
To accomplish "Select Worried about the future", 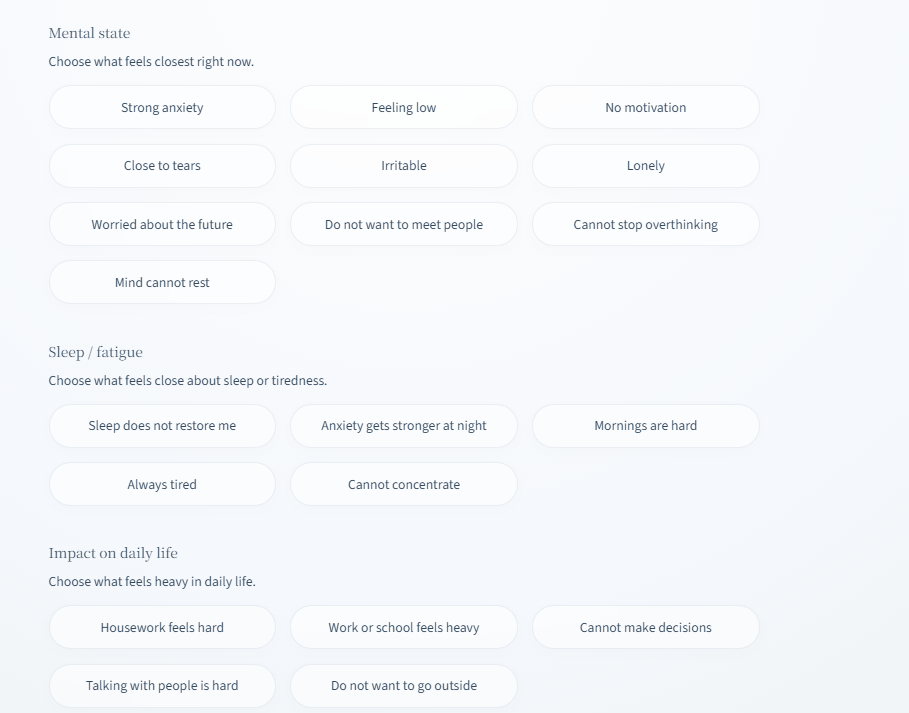I will pos(162,224).
